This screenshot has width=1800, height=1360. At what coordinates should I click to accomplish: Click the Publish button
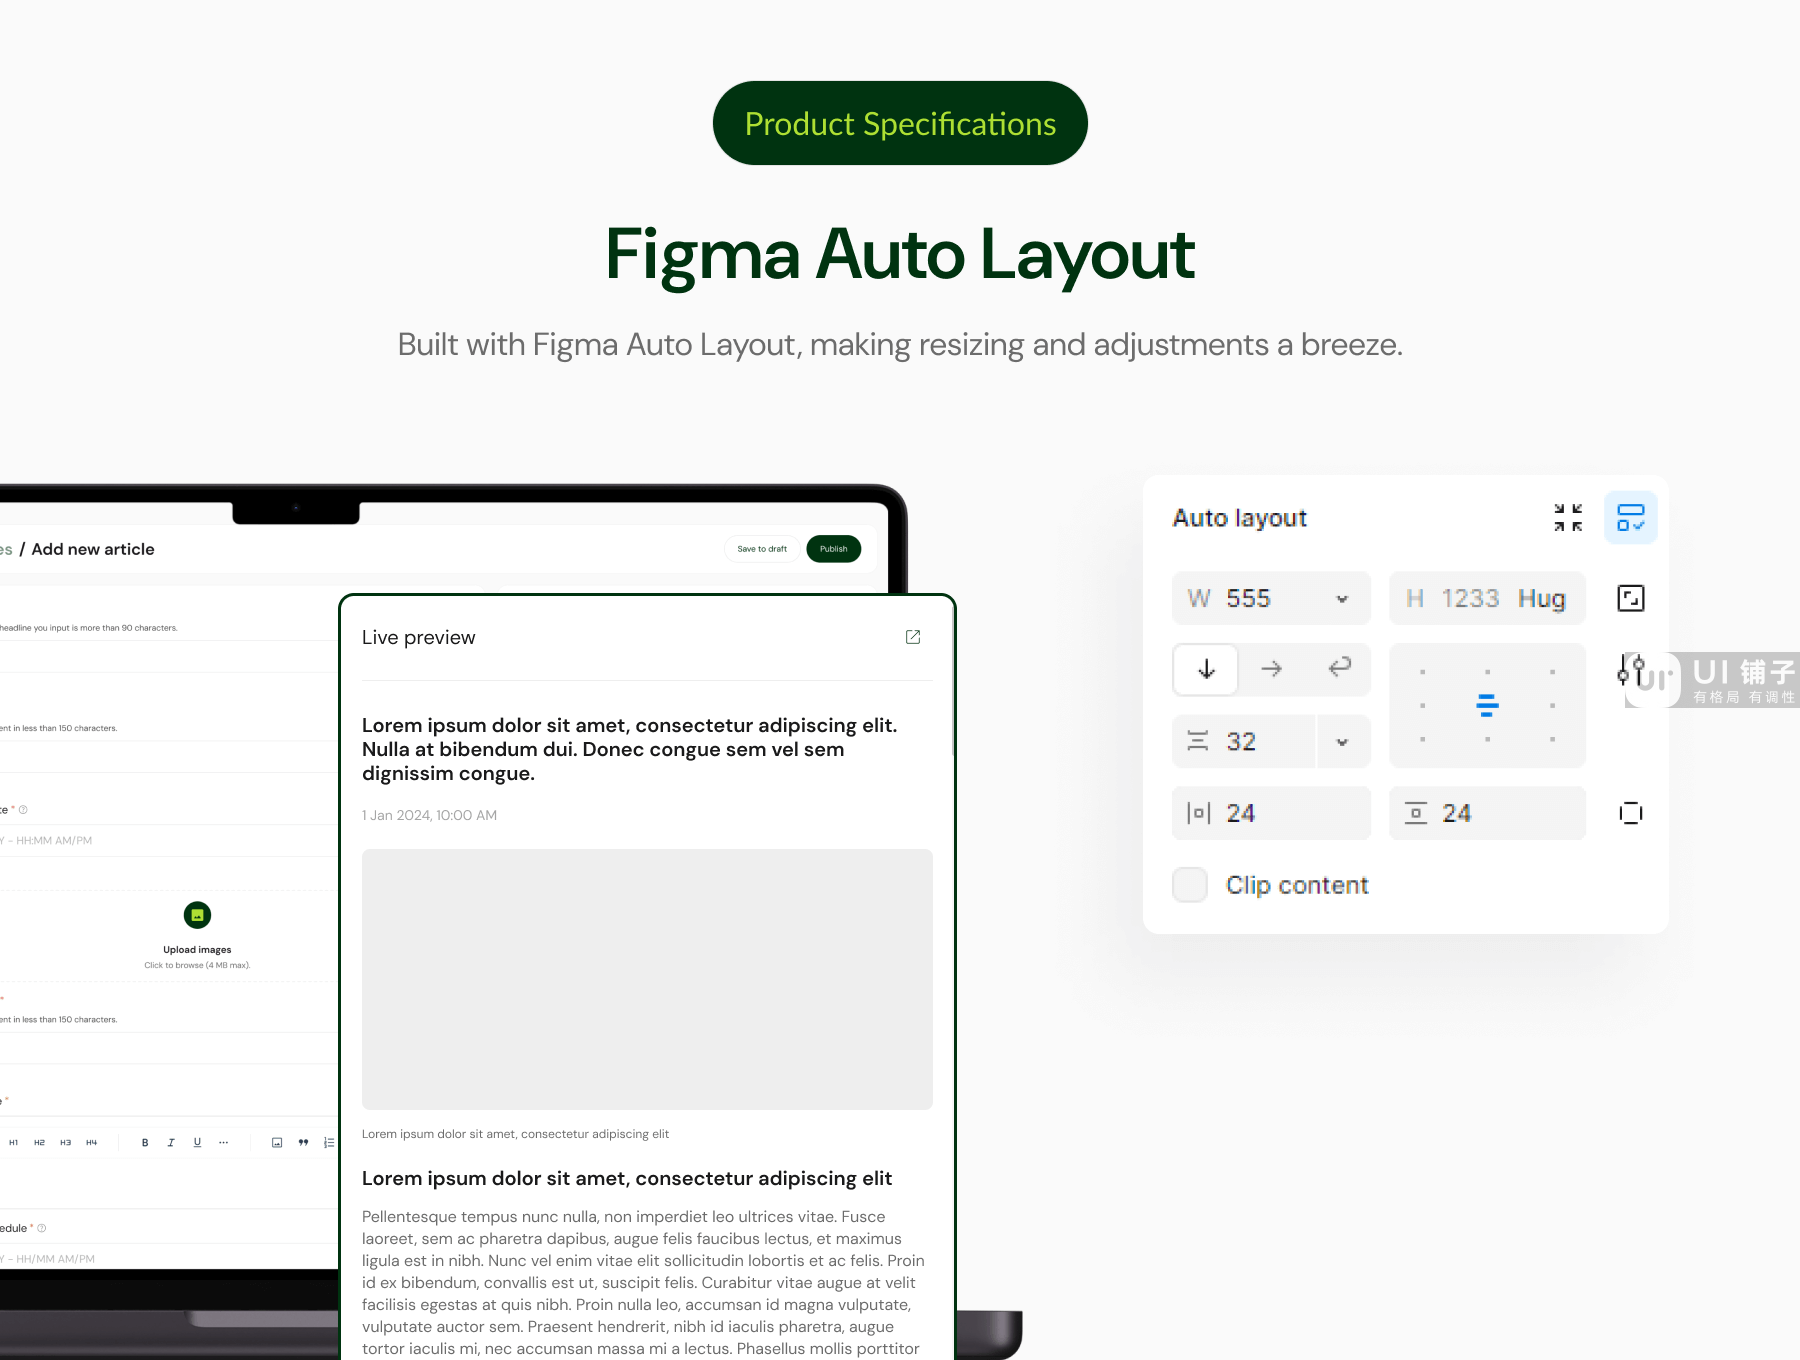pyautogui.click(x=834, y=549)
